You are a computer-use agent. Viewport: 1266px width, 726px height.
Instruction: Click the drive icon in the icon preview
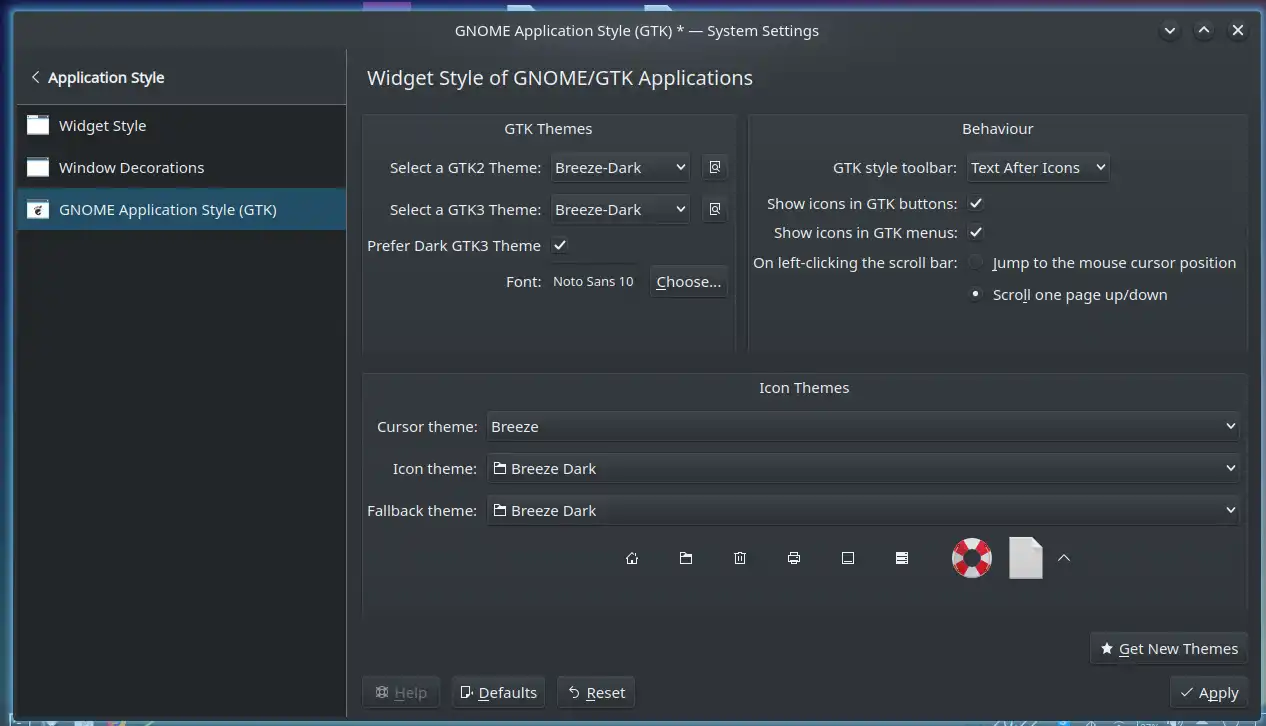coord(902,558)
